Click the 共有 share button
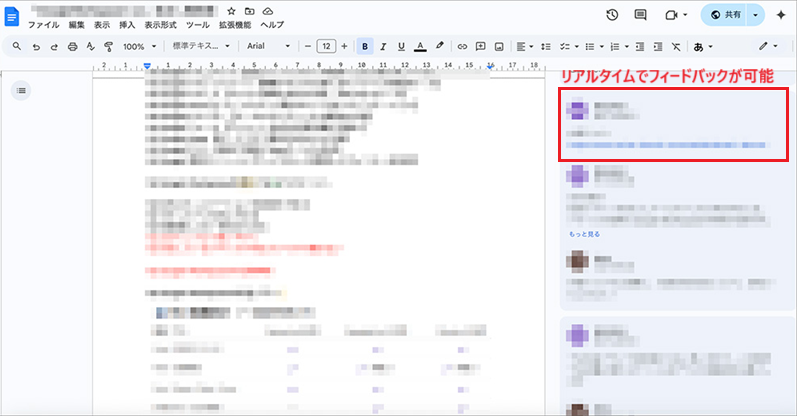 click(x=725, y=15)
